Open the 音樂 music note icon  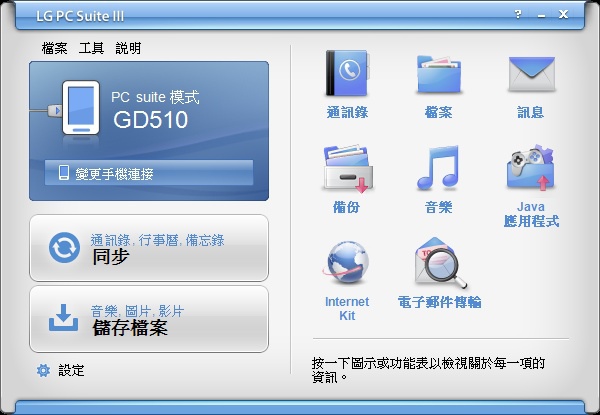pos(439,168)
